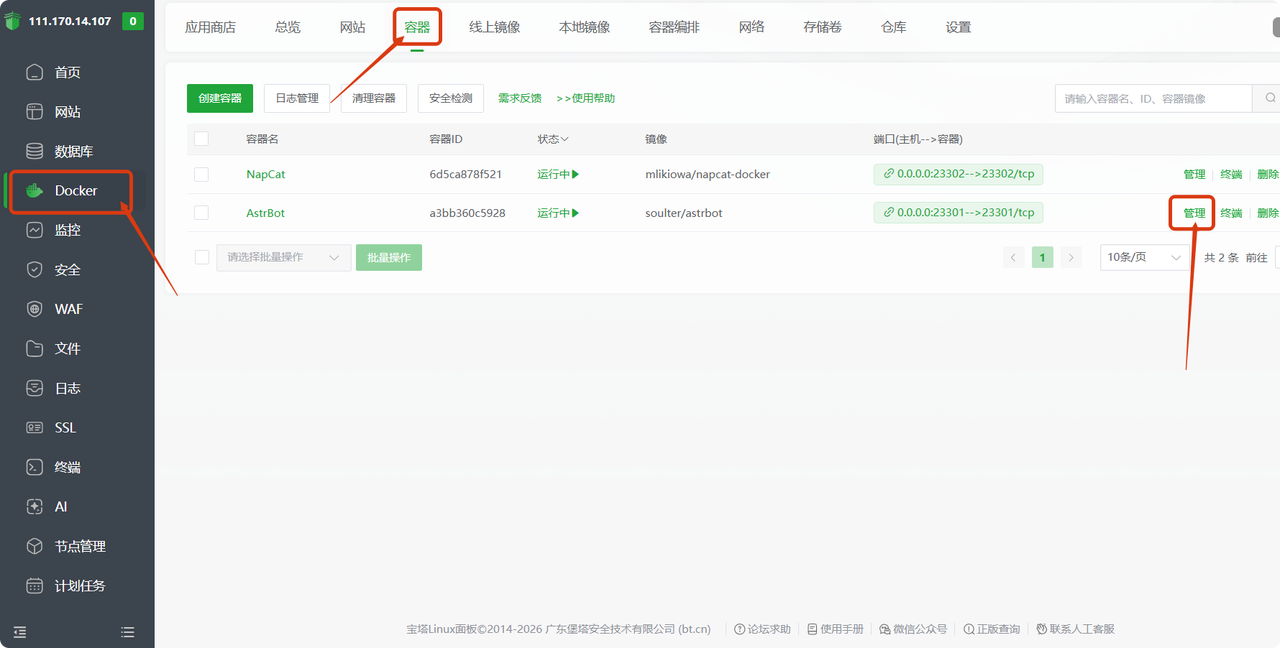Viewport: 1280px width, 648px height.
Task: Click the 网站 sidebar icon
Action: (35, 112)
